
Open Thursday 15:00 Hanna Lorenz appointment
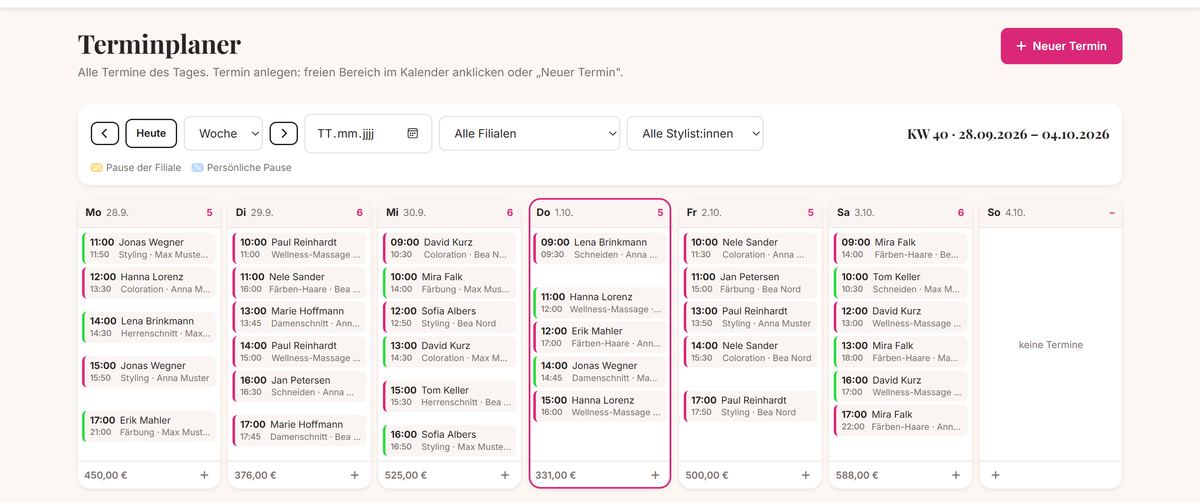pyautogui.click(x=600, y=406)
